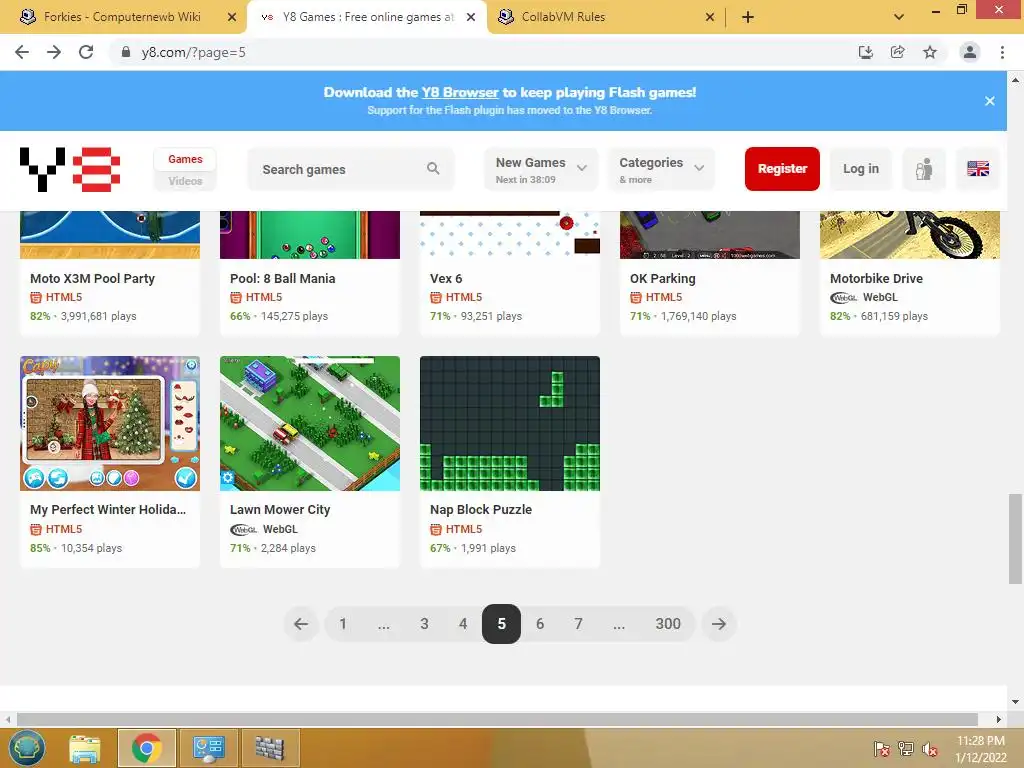
Task: Click the Register button
Action: tap(782, 169)
